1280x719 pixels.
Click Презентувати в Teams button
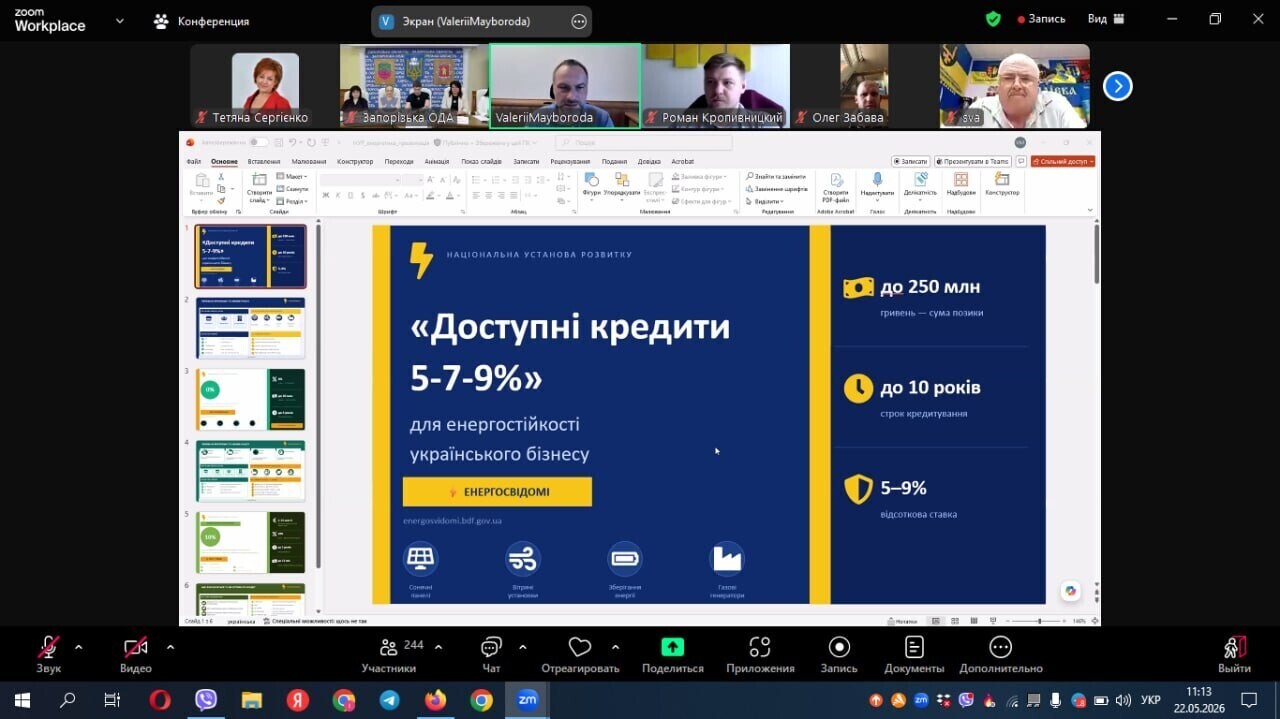[x=973, y=161]
